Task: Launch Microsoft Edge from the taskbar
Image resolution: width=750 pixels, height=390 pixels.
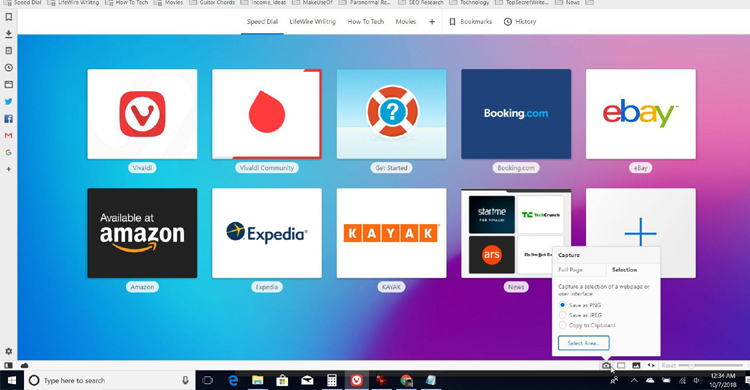Action: pos(233,380)
